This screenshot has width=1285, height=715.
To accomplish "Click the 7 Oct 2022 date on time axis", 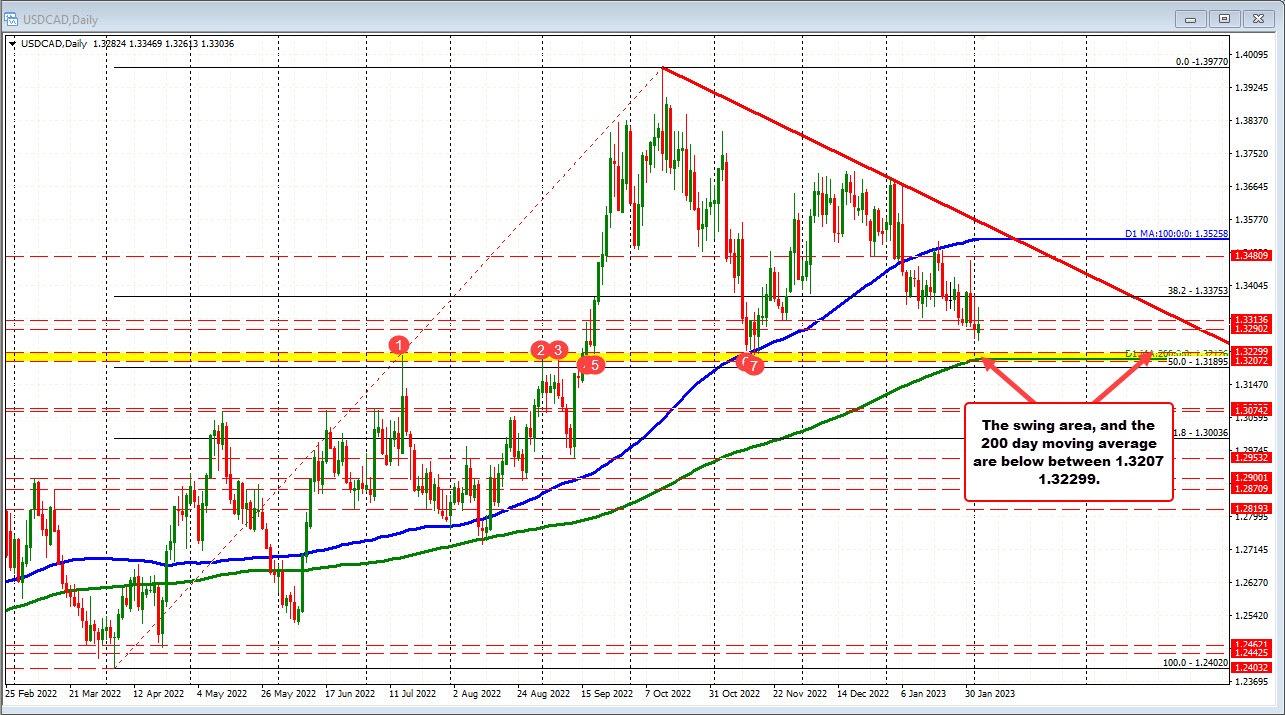I will [x=671, y=692].
